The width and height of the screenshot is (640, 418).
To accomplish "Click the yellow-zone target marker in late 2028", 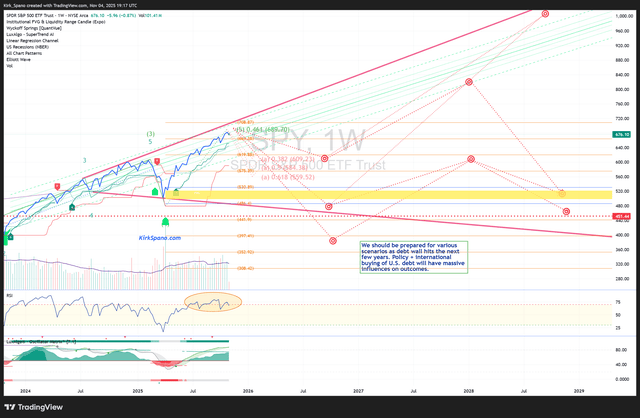I will point(562,193).
